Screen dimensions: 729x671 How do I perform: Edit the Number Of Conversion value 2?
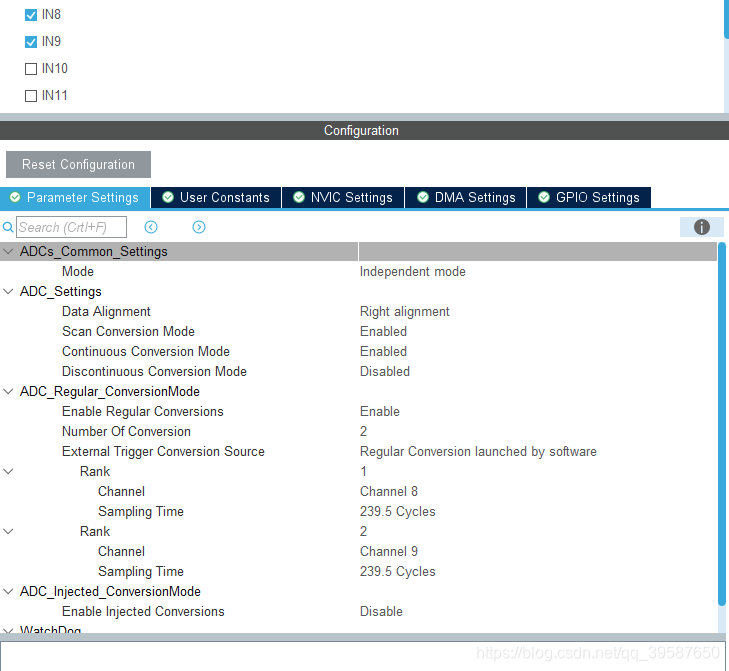363,432
